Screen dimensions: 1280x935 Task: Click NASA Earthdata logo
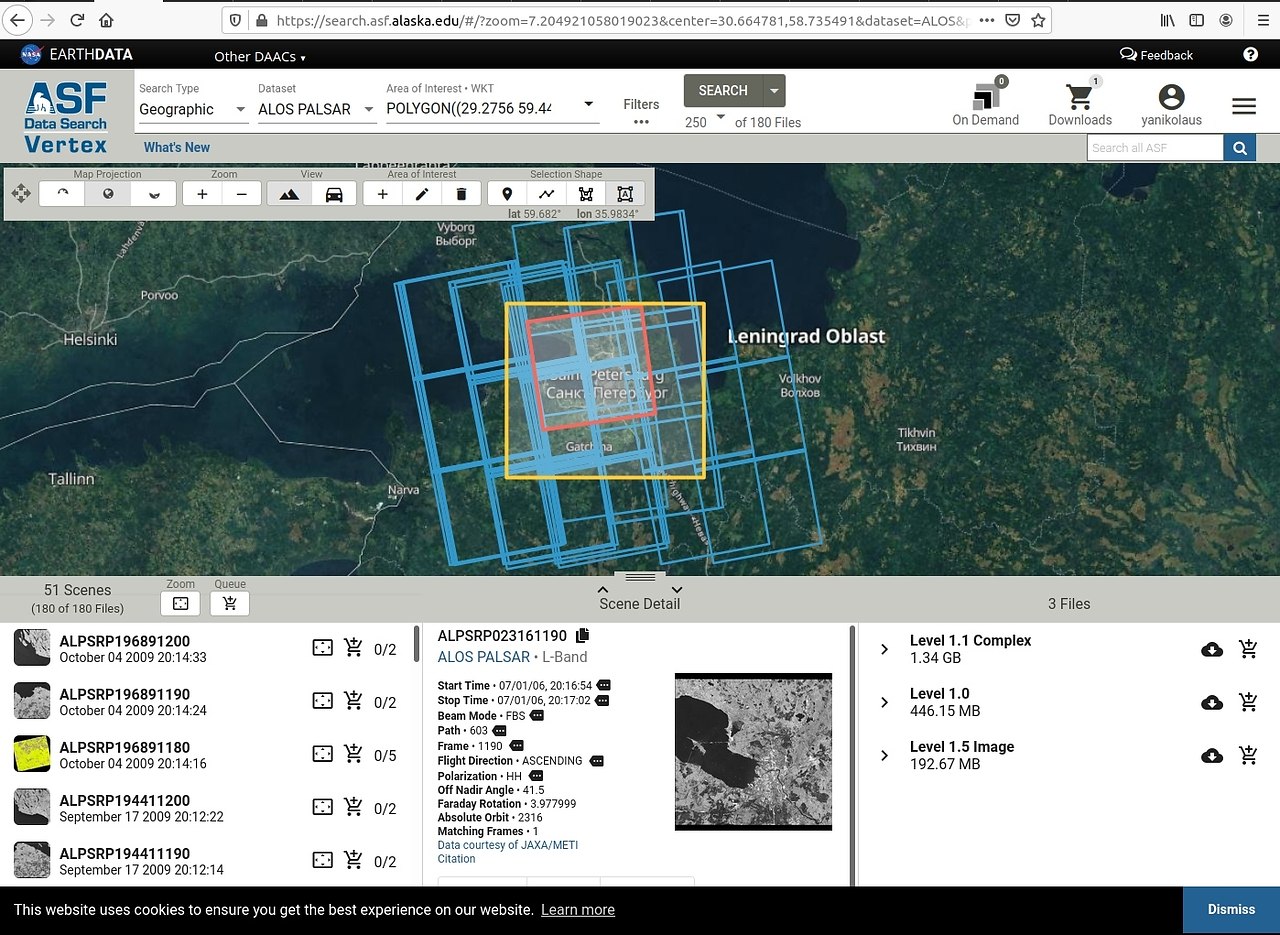tap(77, 55)
